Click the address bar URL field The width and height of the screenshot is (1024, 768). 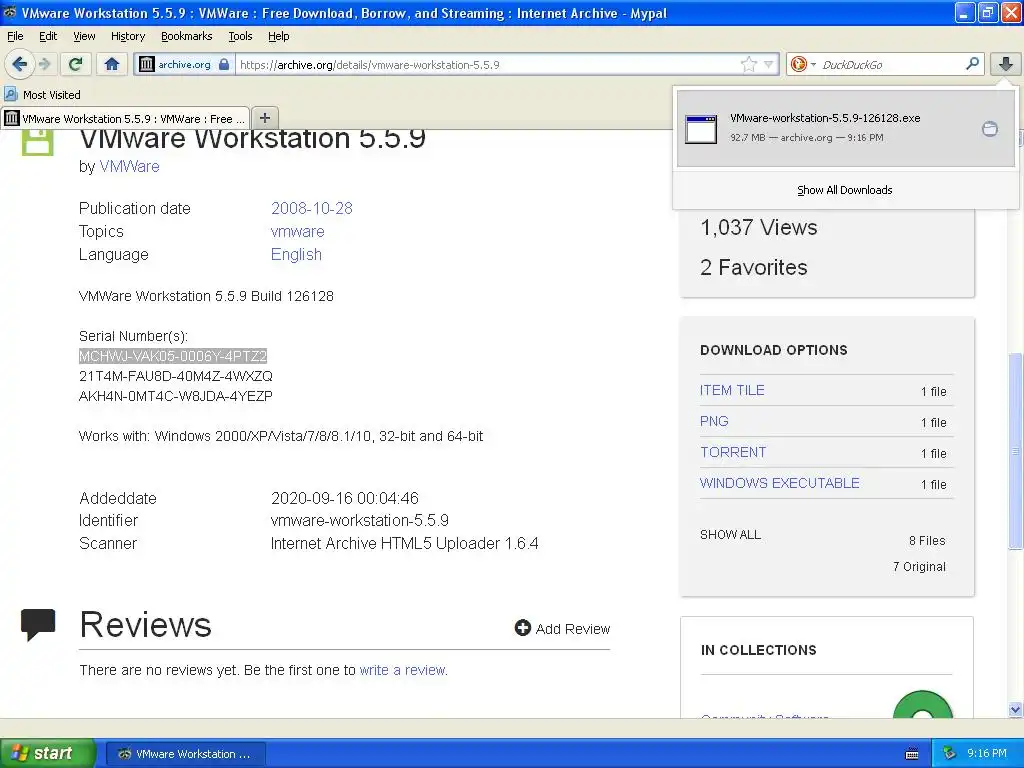[x=487, y=64]
